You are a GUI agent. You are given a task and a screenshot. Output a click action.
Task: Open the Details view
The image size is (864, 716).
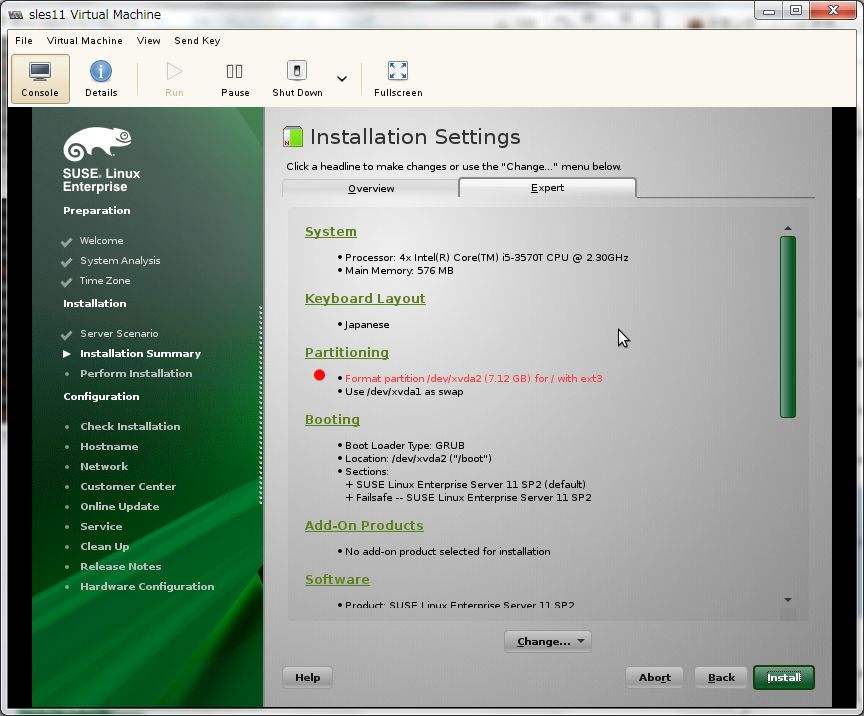coord(101,79)
